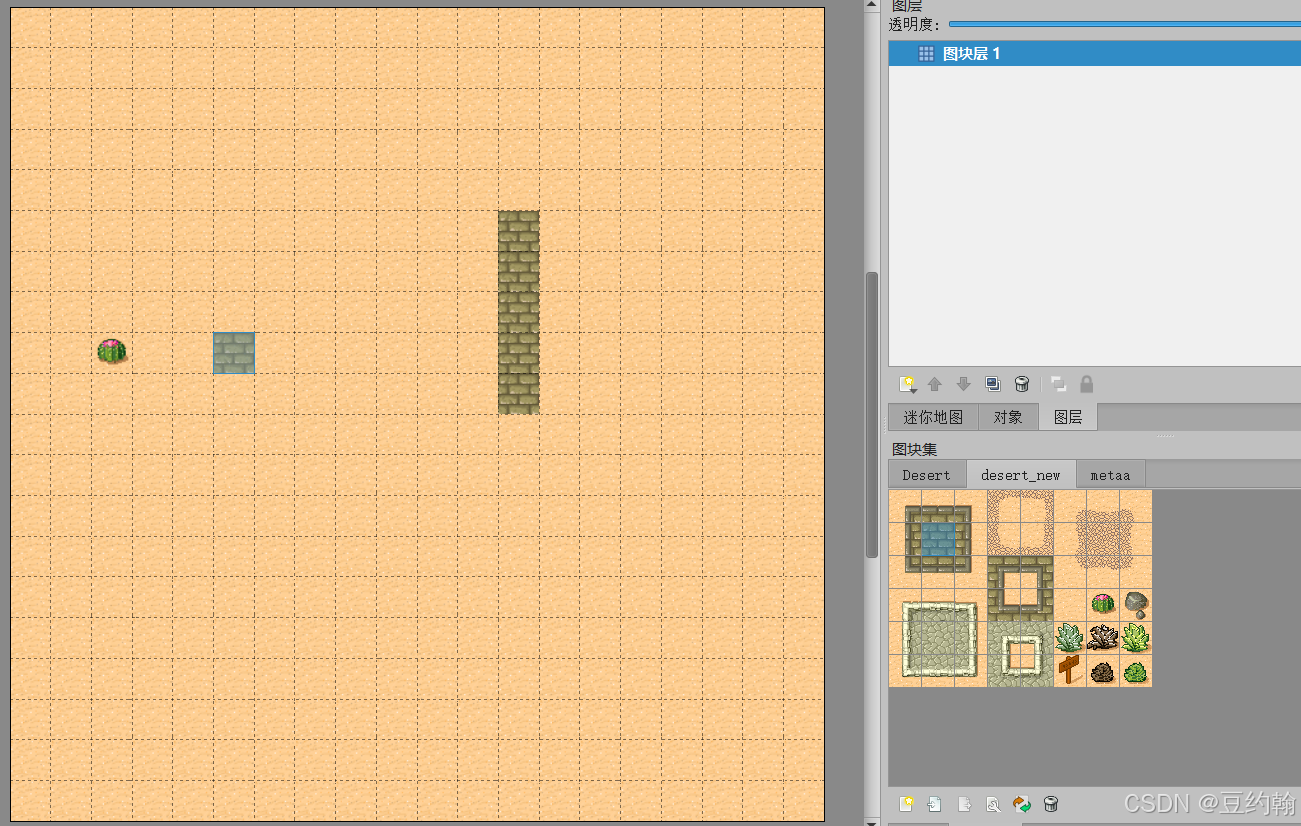Pick the blue water tile in the tileset
This screenshot has height=826, width=1301.
[x=938, y=539]
